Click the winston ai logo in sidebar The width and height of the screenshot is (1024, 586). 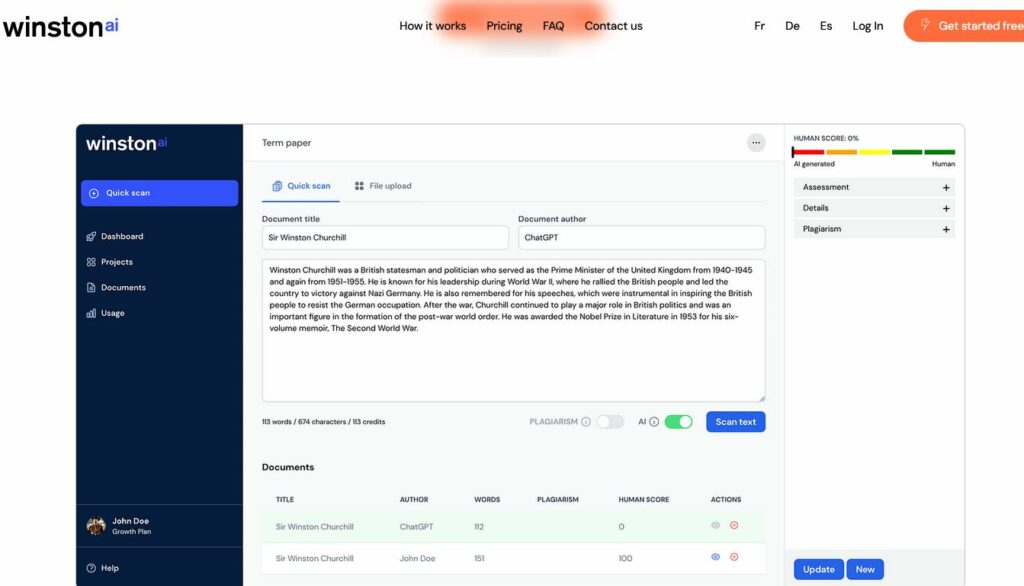click(x=127, y=144)
